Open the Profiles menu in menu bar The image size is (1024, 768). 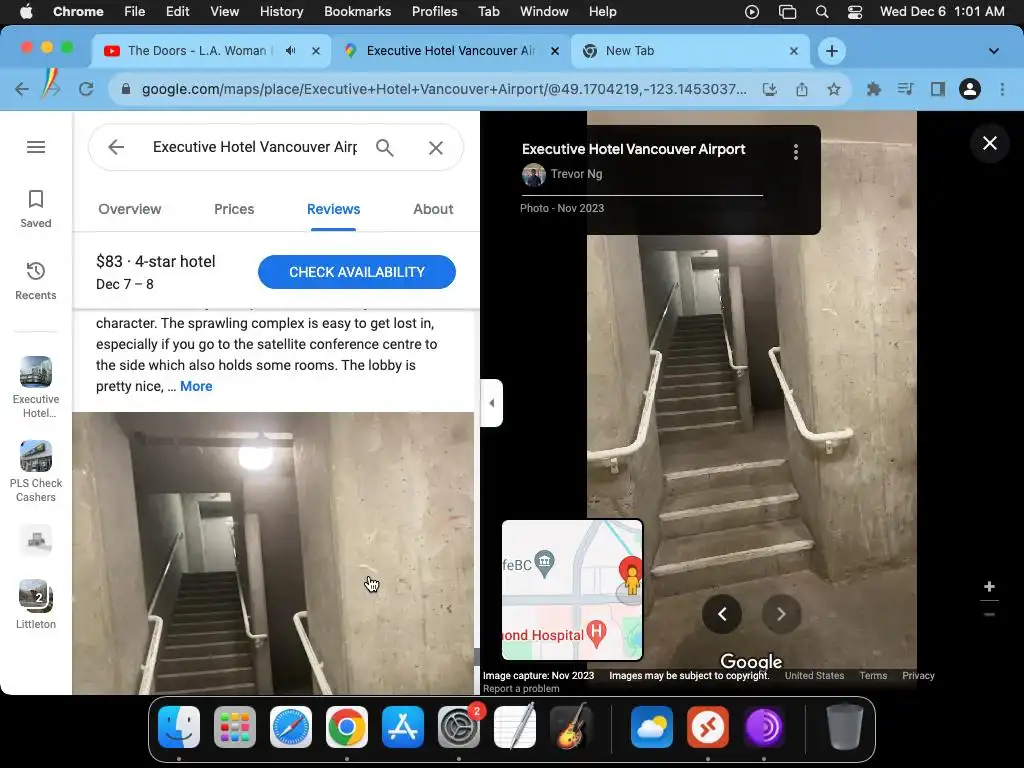pyautogui.click(x=434, y=12)
